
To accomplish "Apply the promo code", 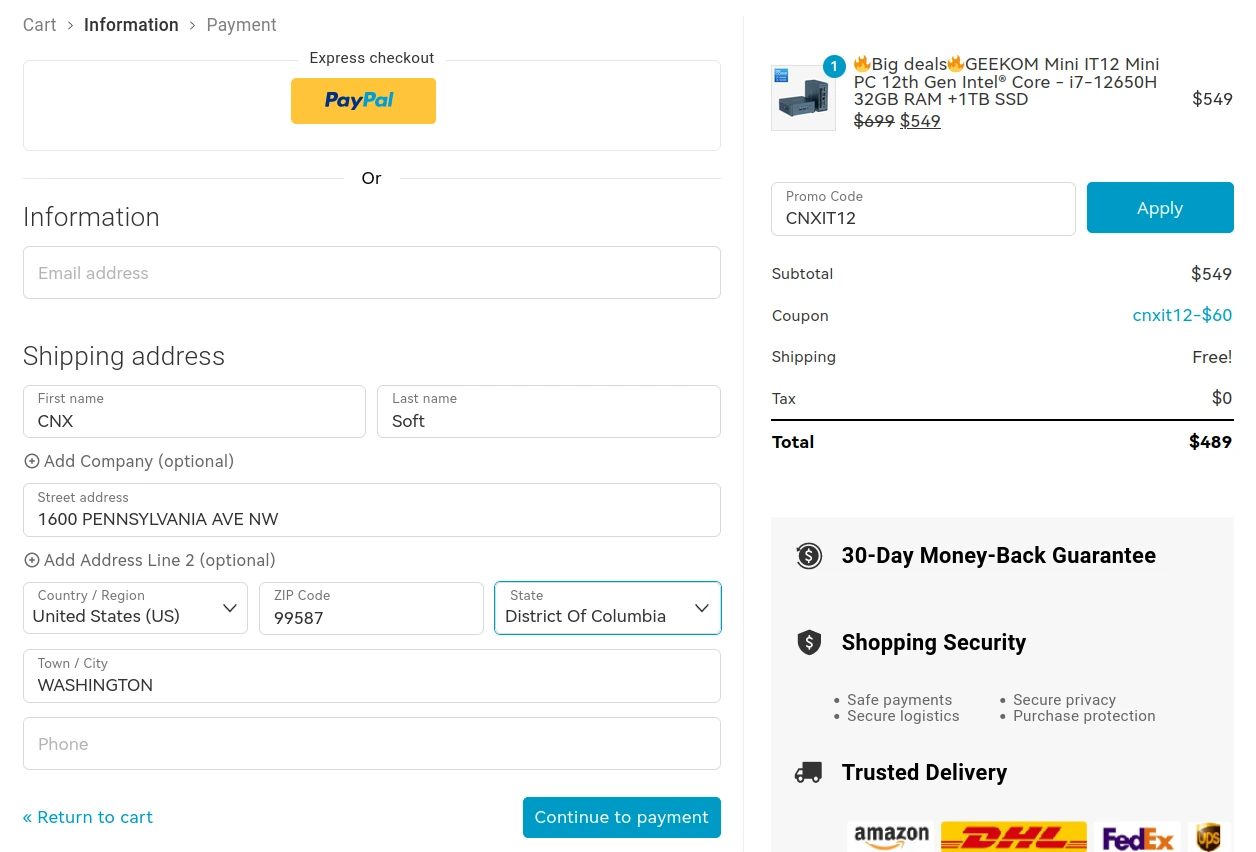I will click(1160, 208).
